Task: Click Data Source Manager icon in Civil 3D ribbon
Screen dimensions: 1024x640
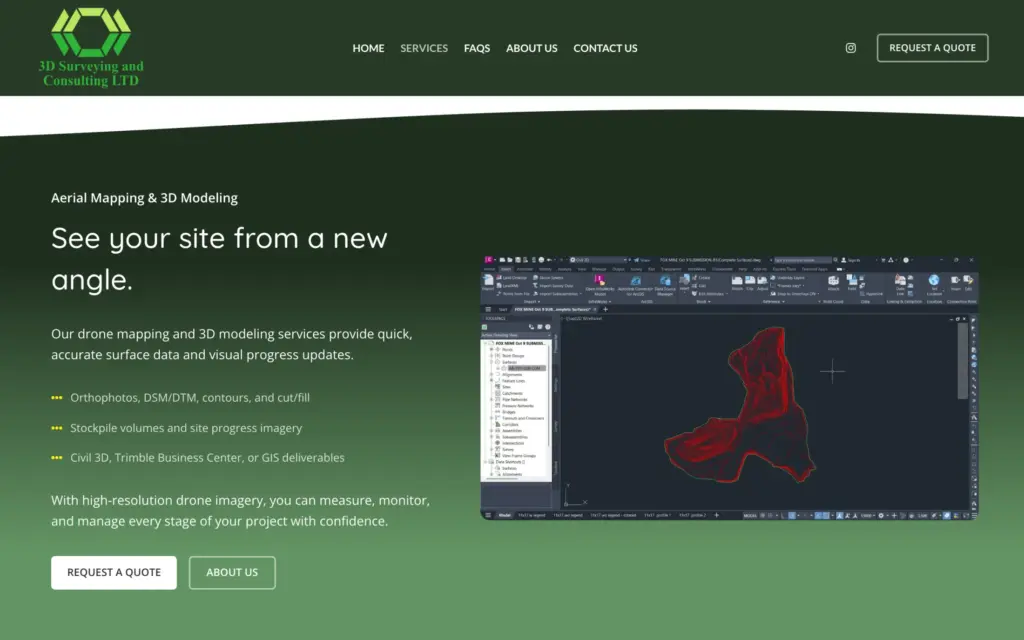Action: pos(665,281)
